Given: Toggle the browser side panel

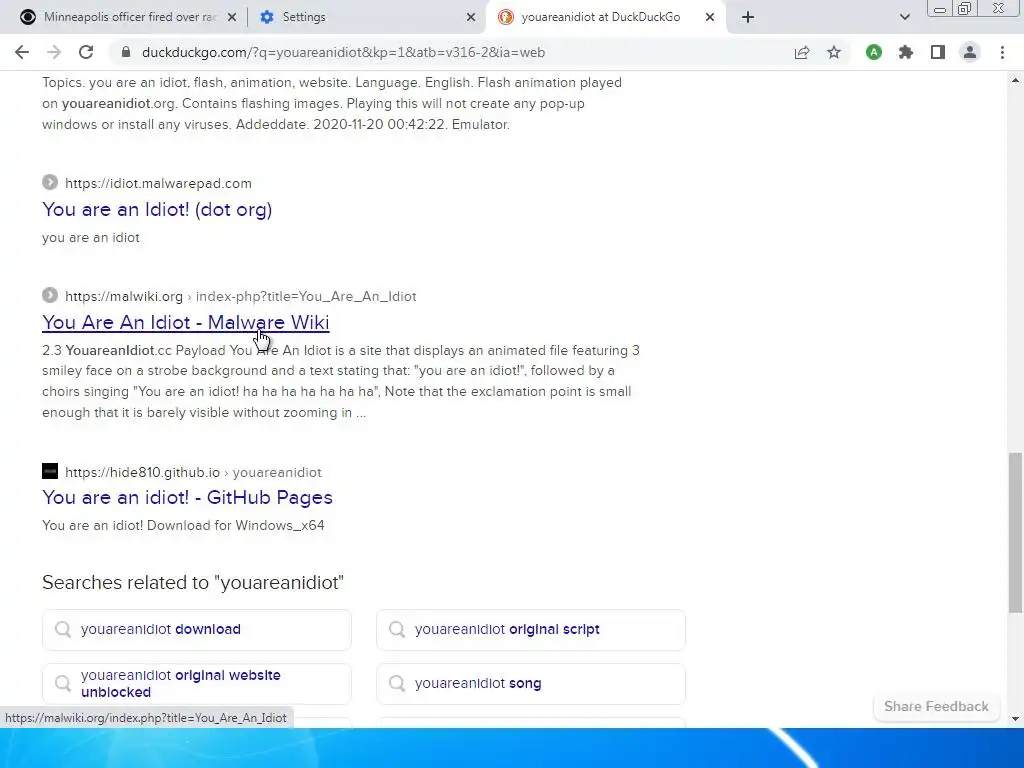Looking at the screenshot, I should pos(938,52).
